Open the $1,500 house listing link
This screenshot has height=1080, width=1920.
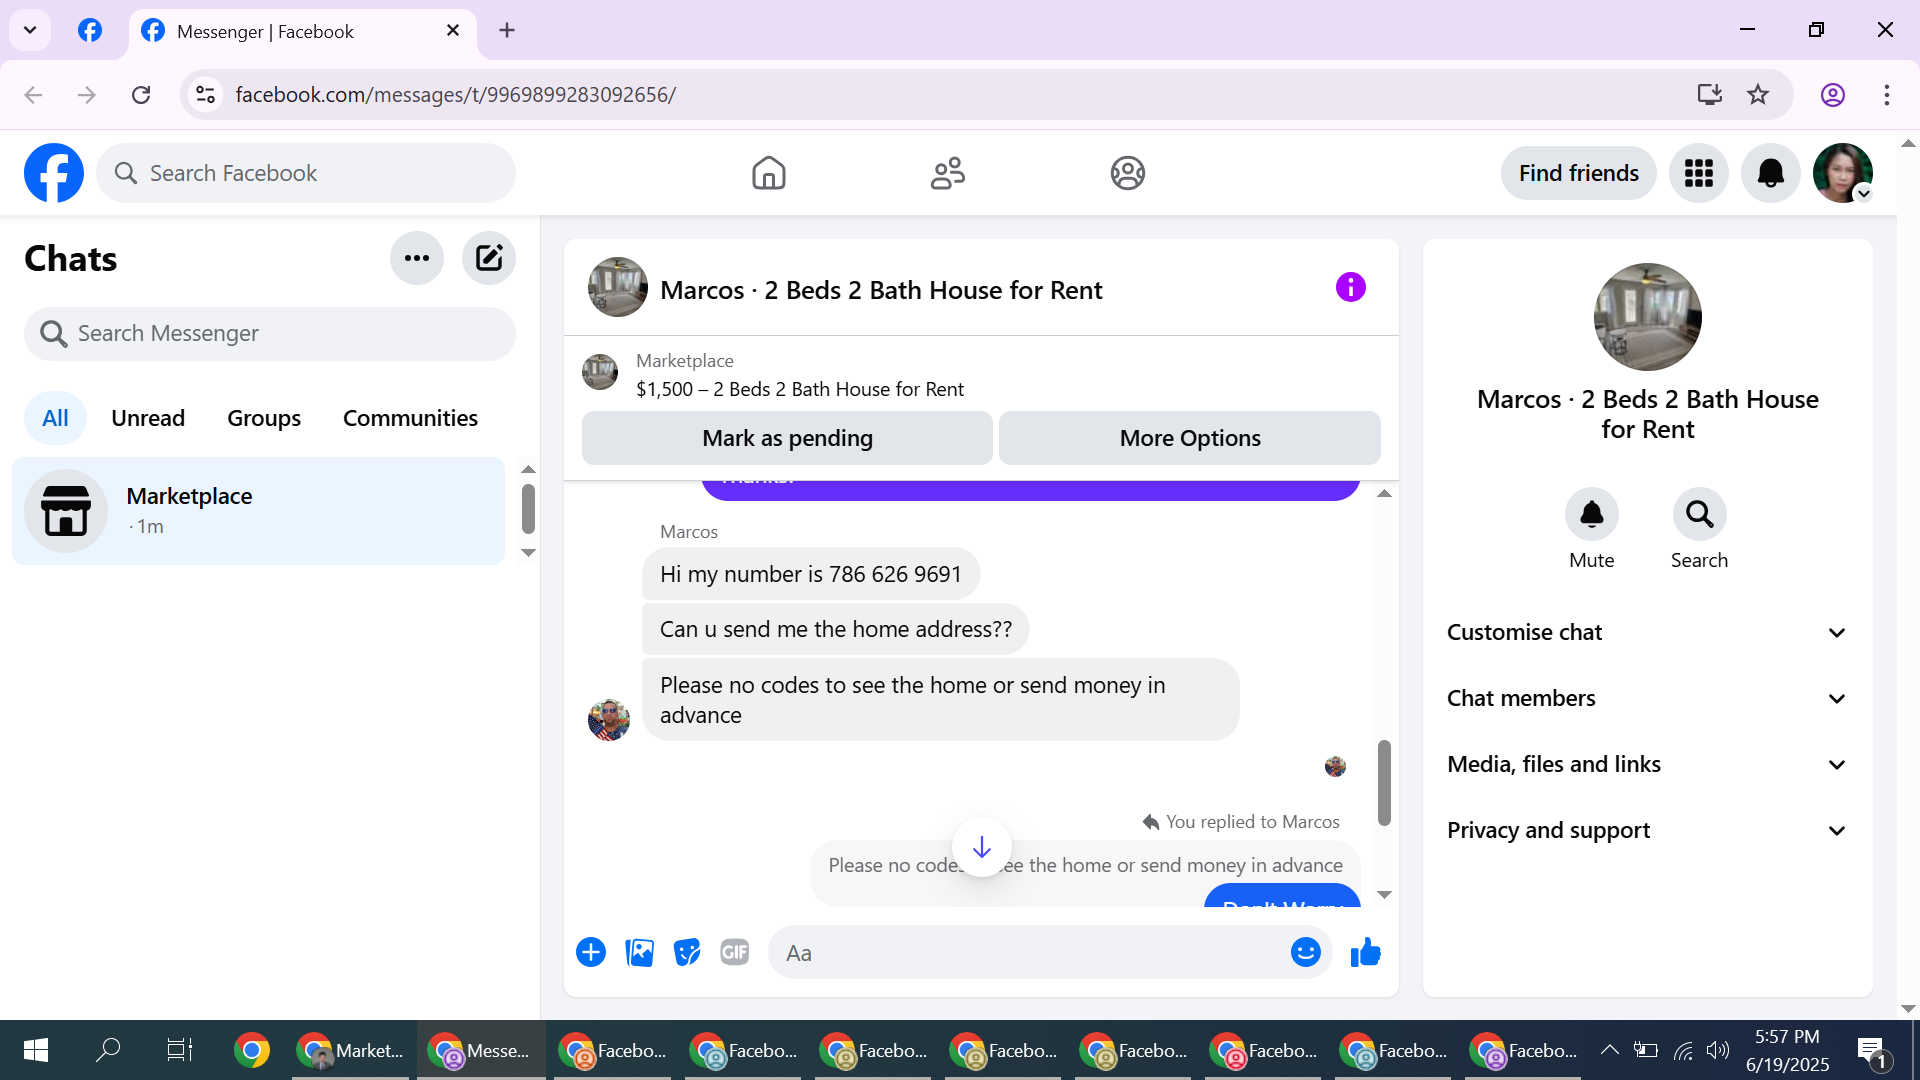pos(800,389)
